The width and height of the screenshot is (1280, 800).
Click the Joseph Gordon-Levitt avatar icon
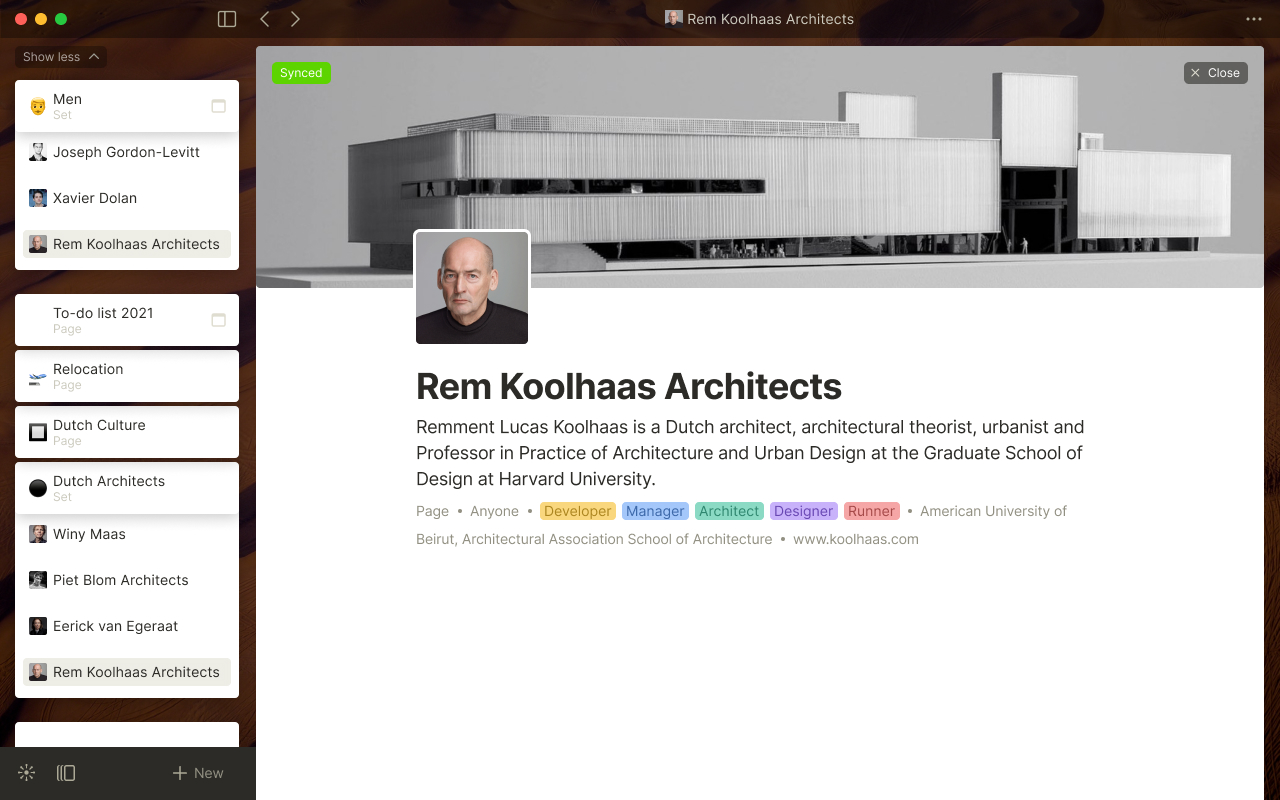pos(38,152)
